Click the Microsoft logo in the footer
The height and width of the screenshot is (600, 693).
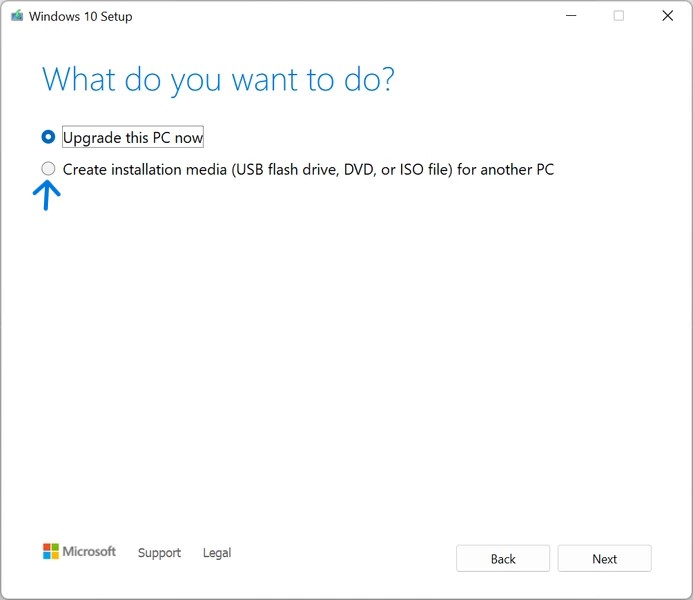coord(79,551)
